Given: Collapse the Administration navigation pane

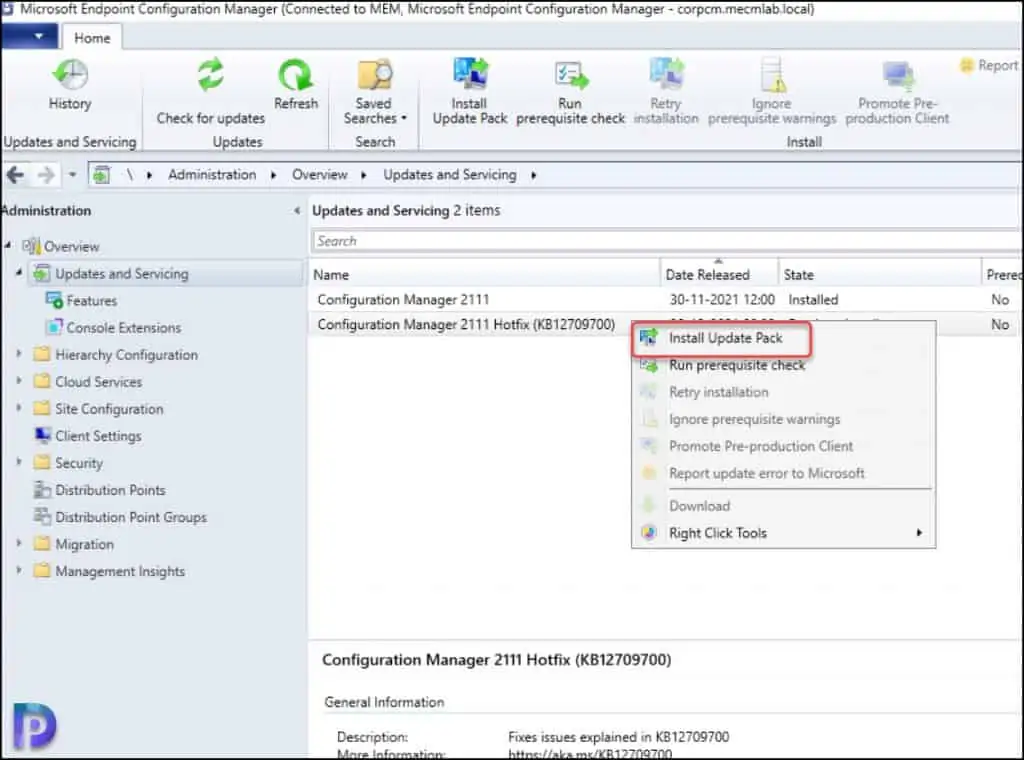Looking at the screenshot, I should pos(297,211).
